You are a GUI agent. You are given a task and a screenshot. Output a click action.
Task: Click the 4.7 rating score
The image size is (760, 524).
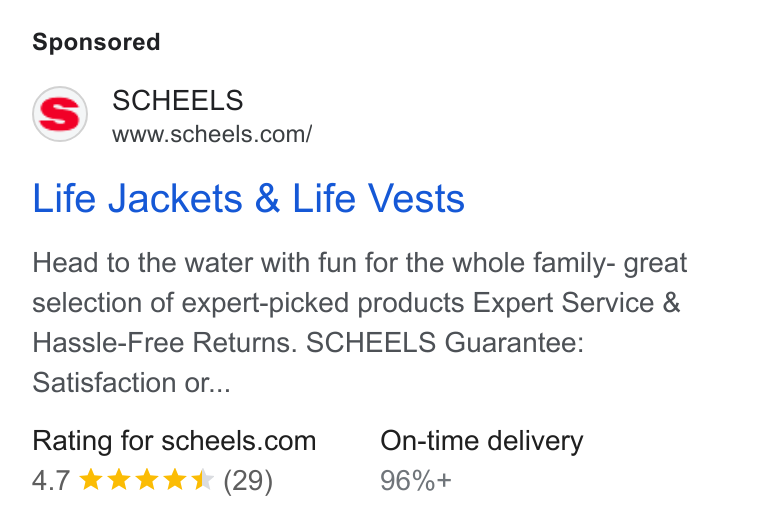[x=51, y=481]
